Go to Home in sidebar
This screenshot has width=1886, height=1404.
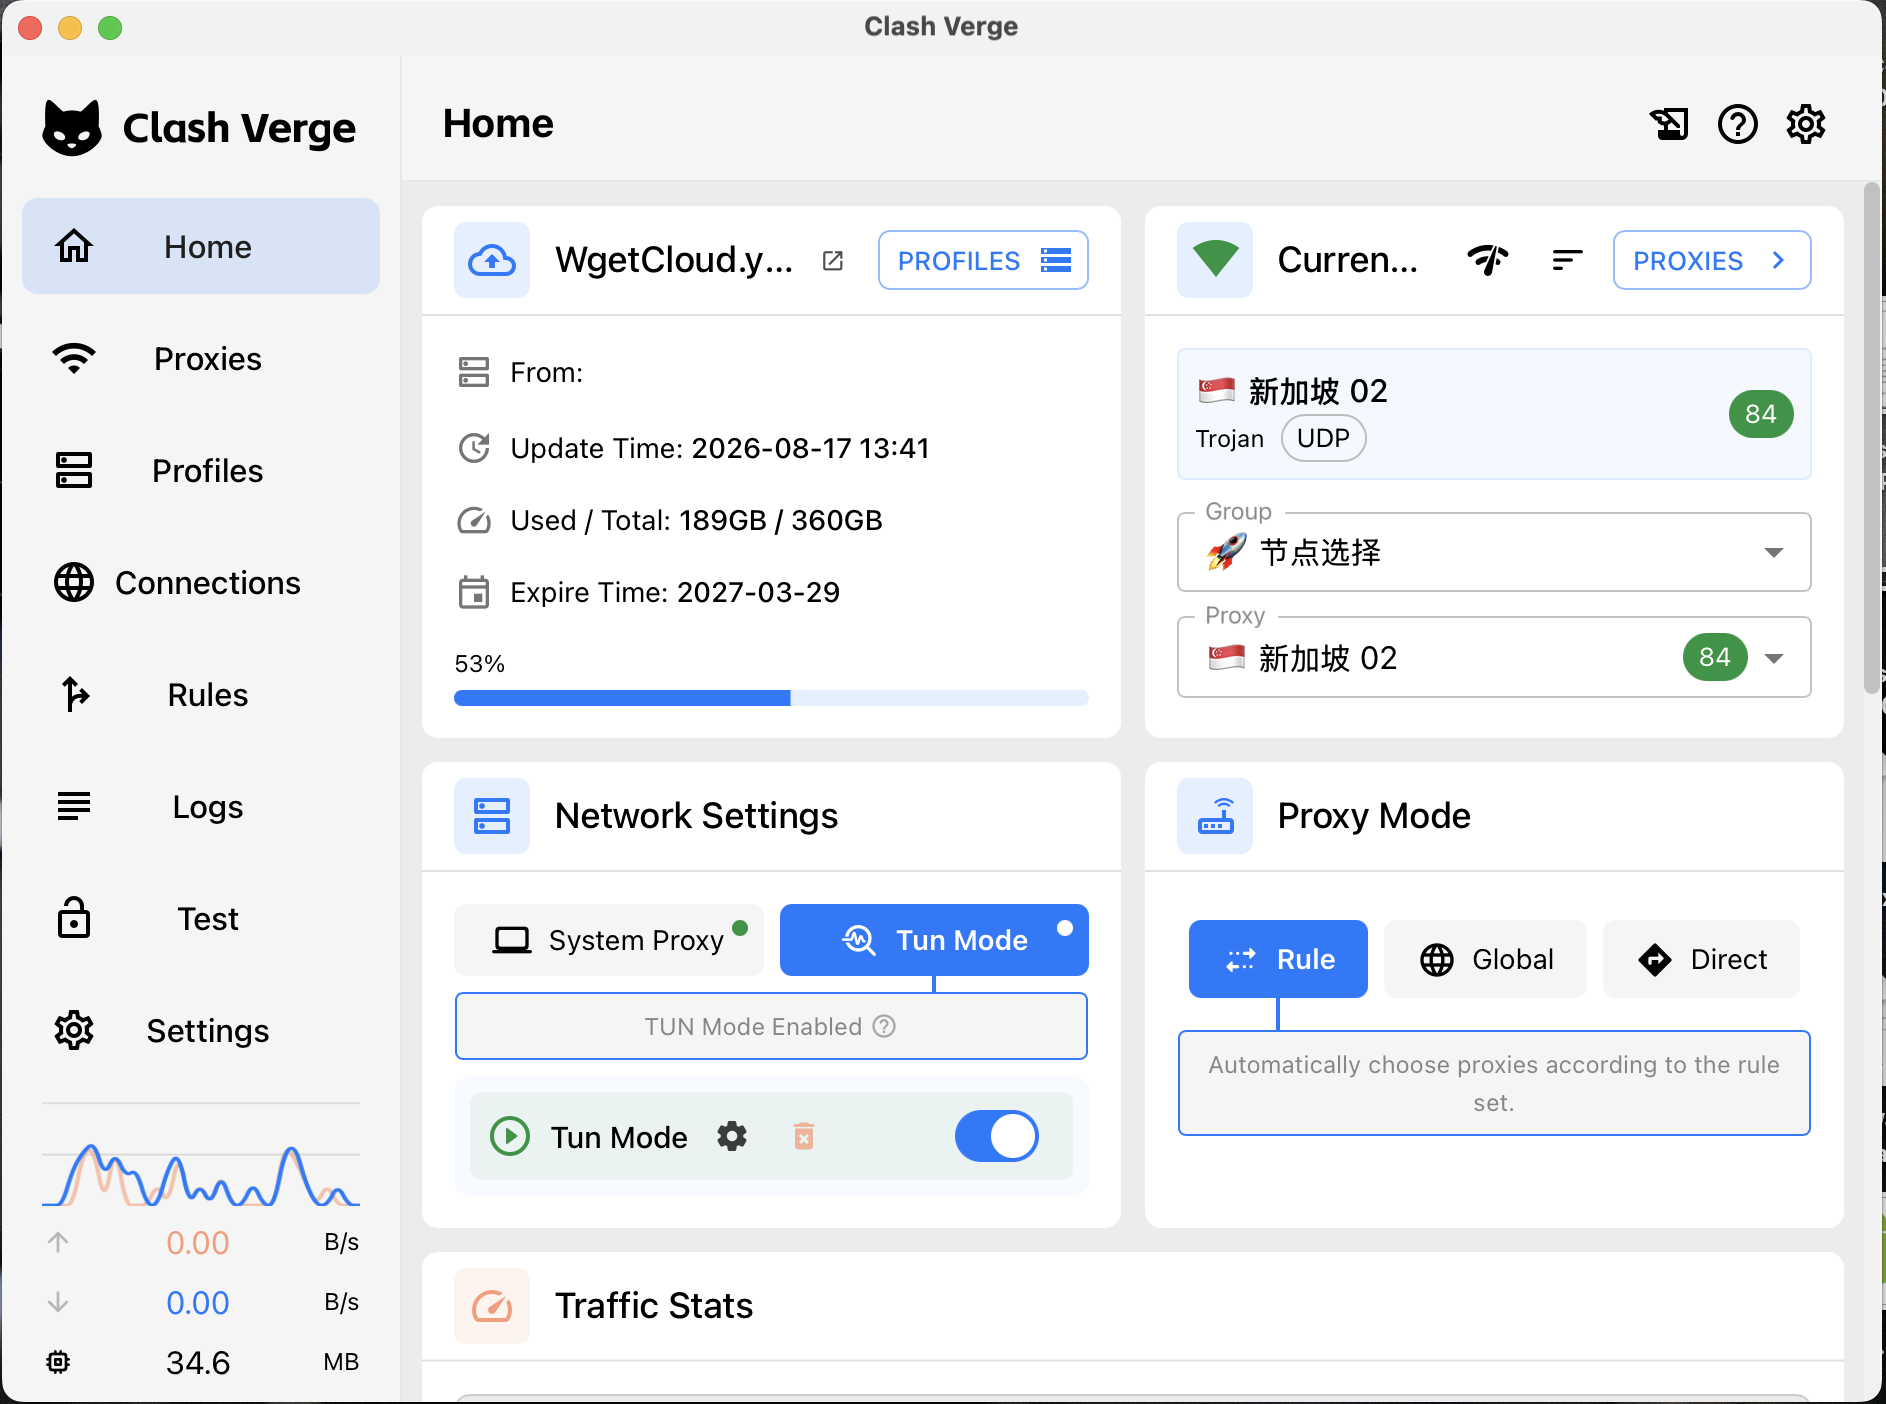point(201,246)
